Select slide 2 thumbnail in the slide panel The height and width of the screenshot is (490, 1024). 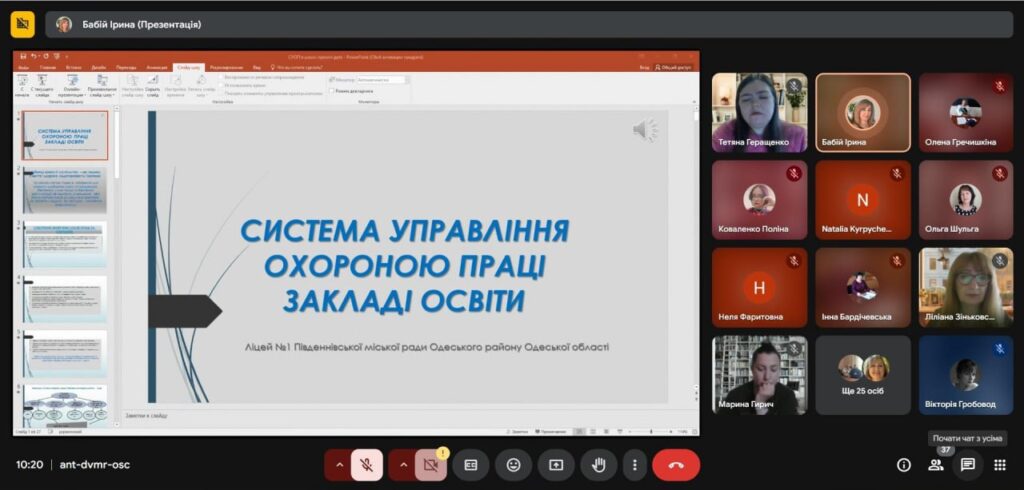pos(65,189)
